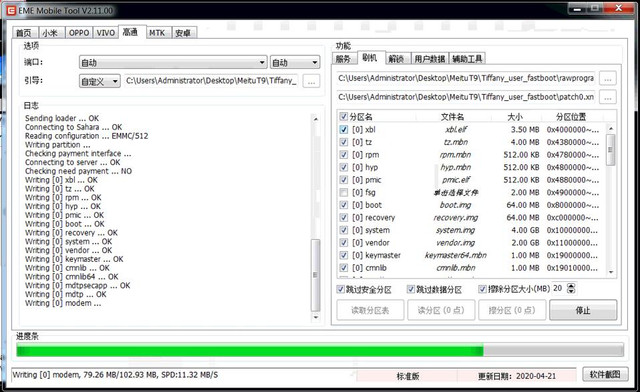Open the 解锁 function tab
Screen dimensions: 640x392
pyautogui.click(x=397, y=59)
